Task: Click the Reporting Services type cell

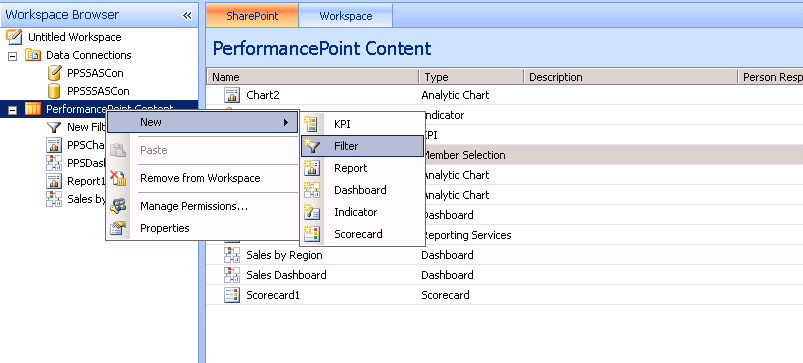Action: coord(467,235)
